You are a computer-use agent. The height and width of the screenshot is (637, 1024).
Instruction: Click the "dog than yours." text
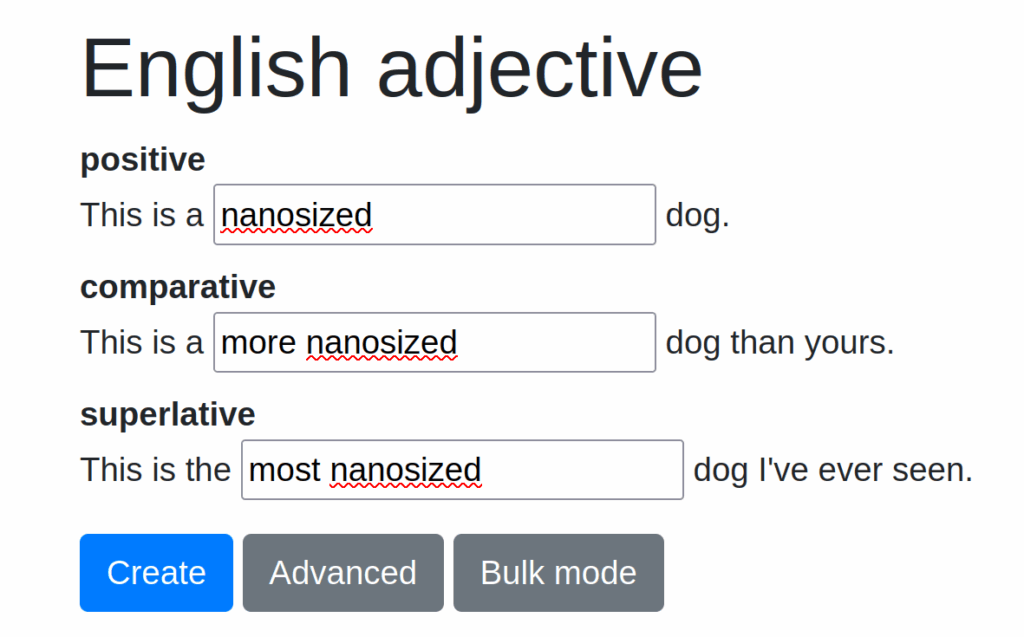(779, 342)
